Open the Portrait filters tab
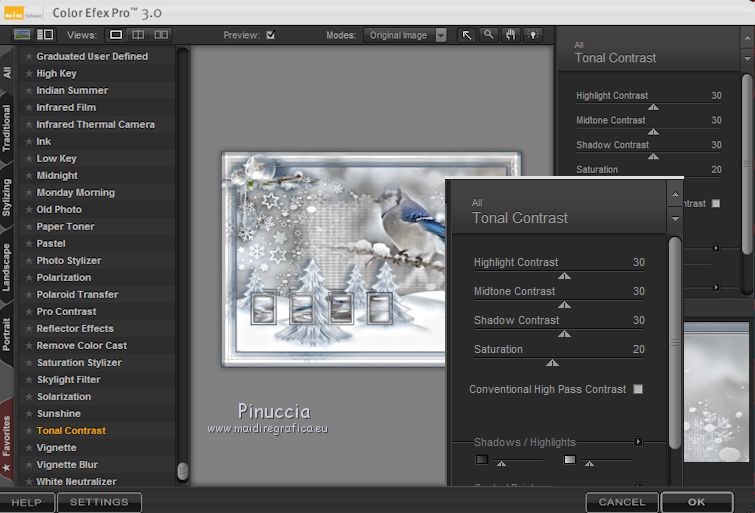This screenshot has height=513, width=755. (x=7, y=334)
